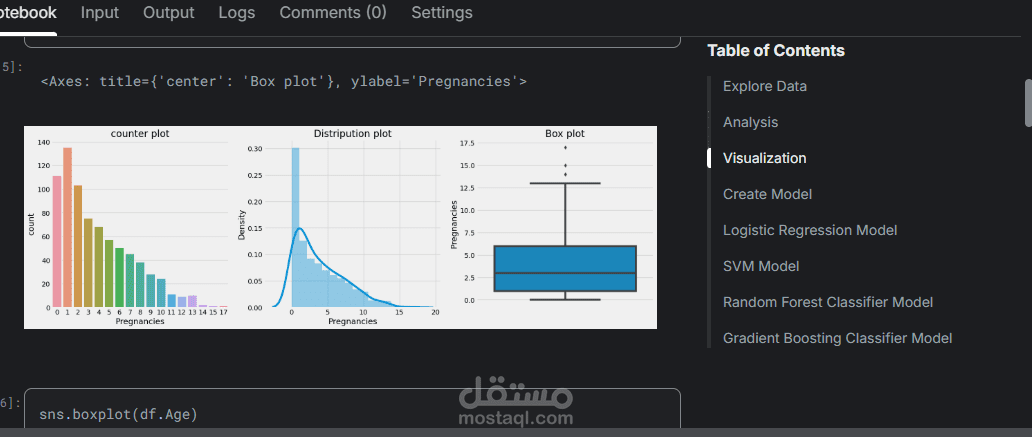Switch to the Notebook tab
Image resolution: width=1032 pixels, height=437 pixels.
click(x=28, y=13)
